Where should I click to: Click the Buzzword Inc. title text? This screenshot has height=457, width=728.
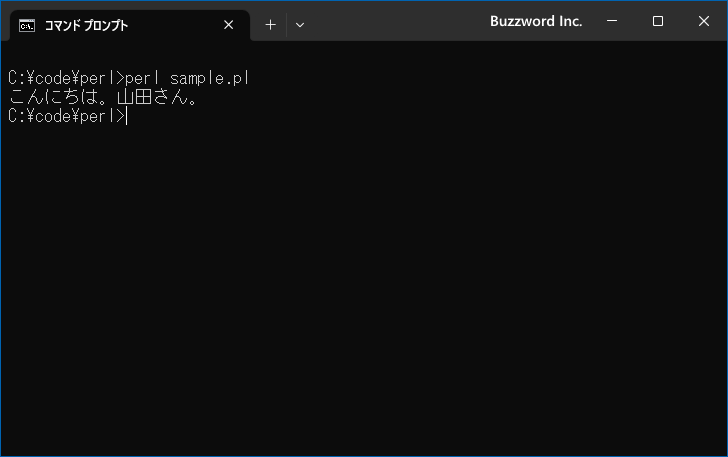[x=536, y=21]
